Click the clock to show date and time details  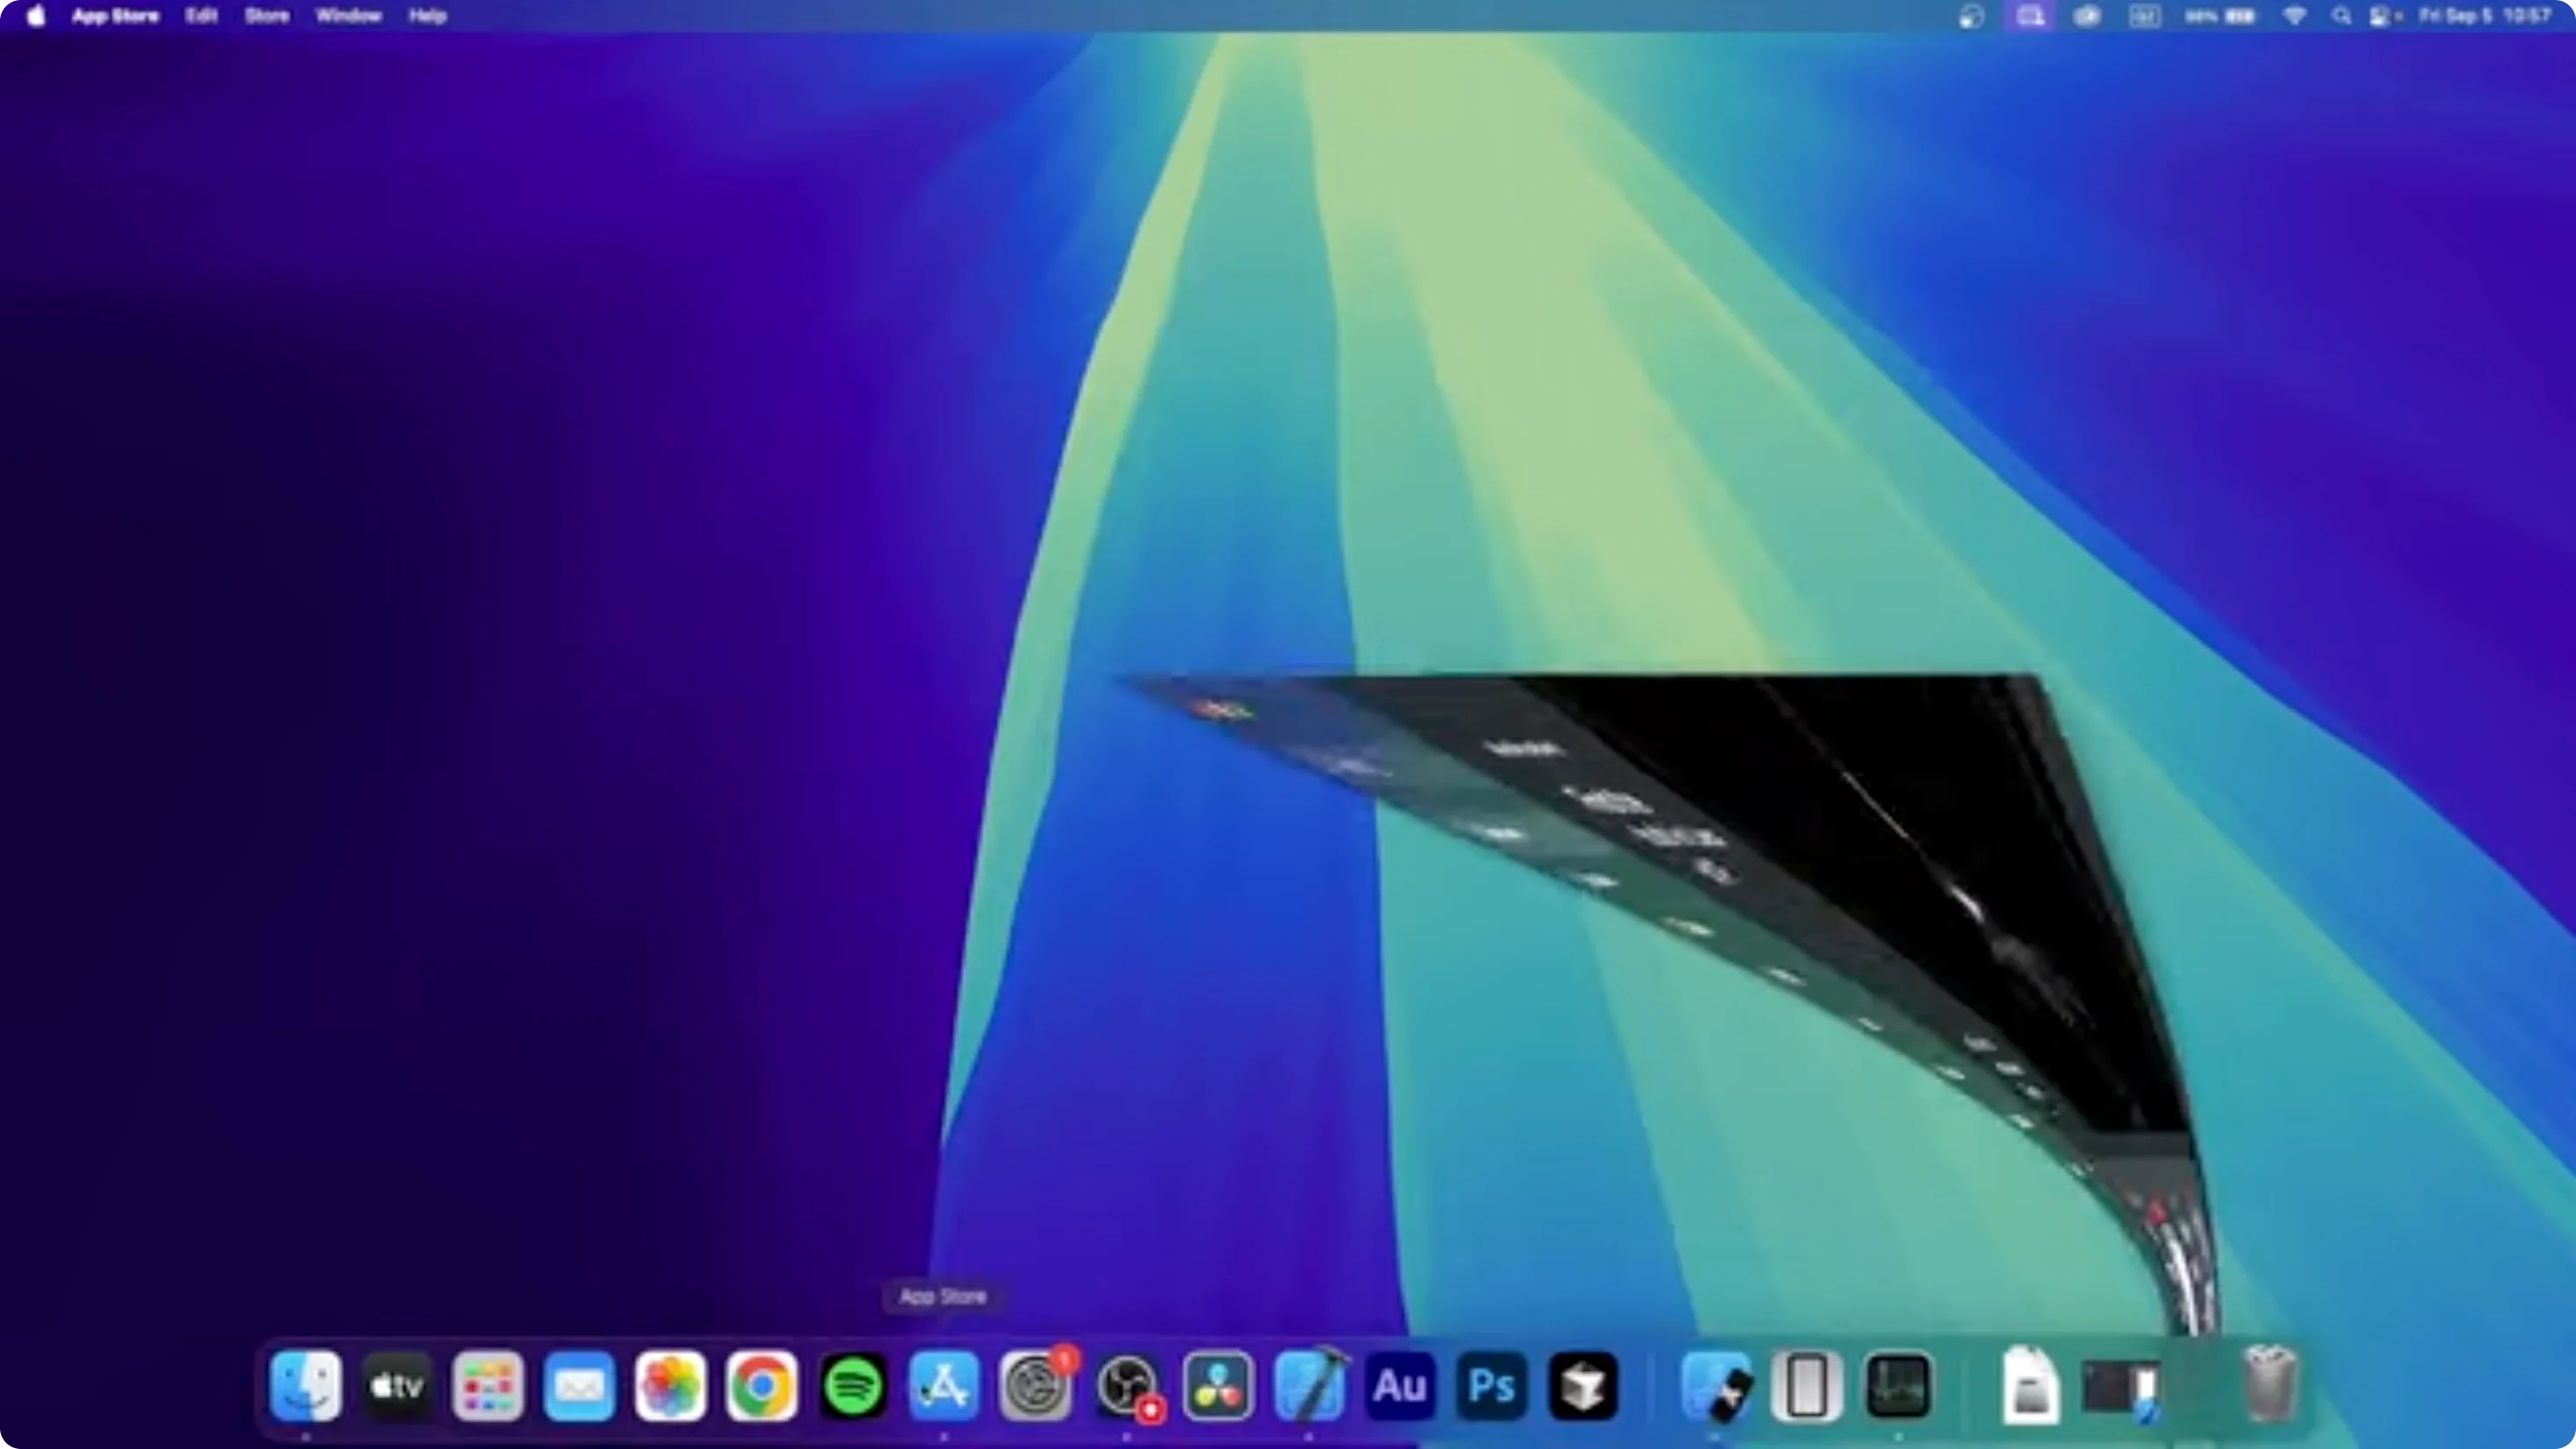click(x=2480, y=16)
